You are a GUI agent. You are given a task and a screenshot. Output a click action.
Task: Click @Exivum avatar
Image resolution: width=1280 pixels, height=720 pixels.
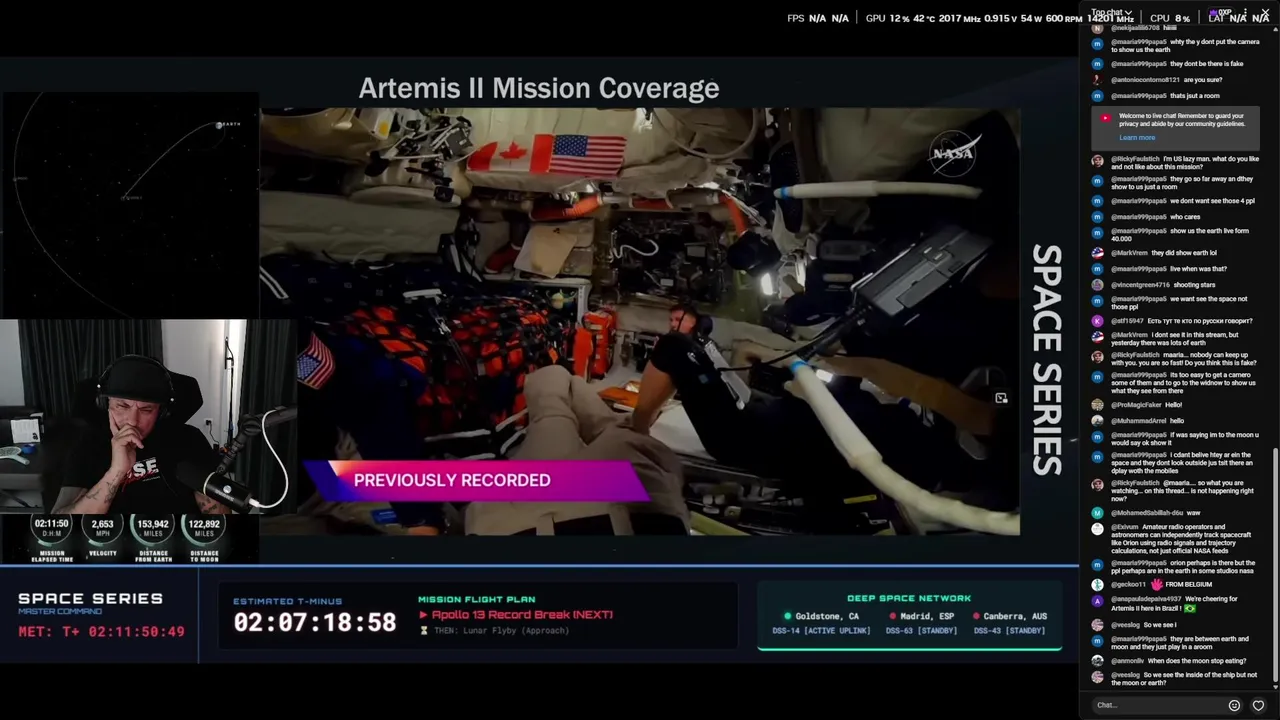click(x=1097, y=528)
